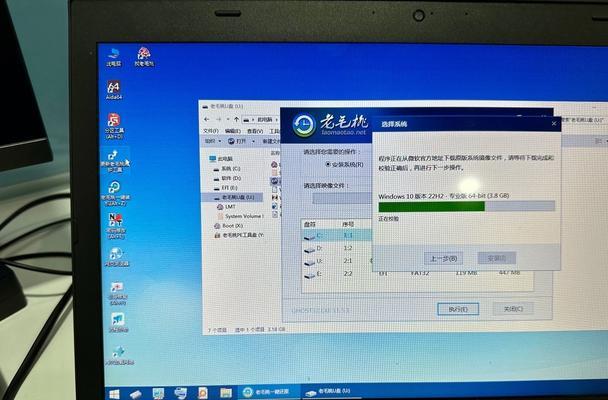Select System Volume folder in tree
608x400 pixels.
point(240,216)
